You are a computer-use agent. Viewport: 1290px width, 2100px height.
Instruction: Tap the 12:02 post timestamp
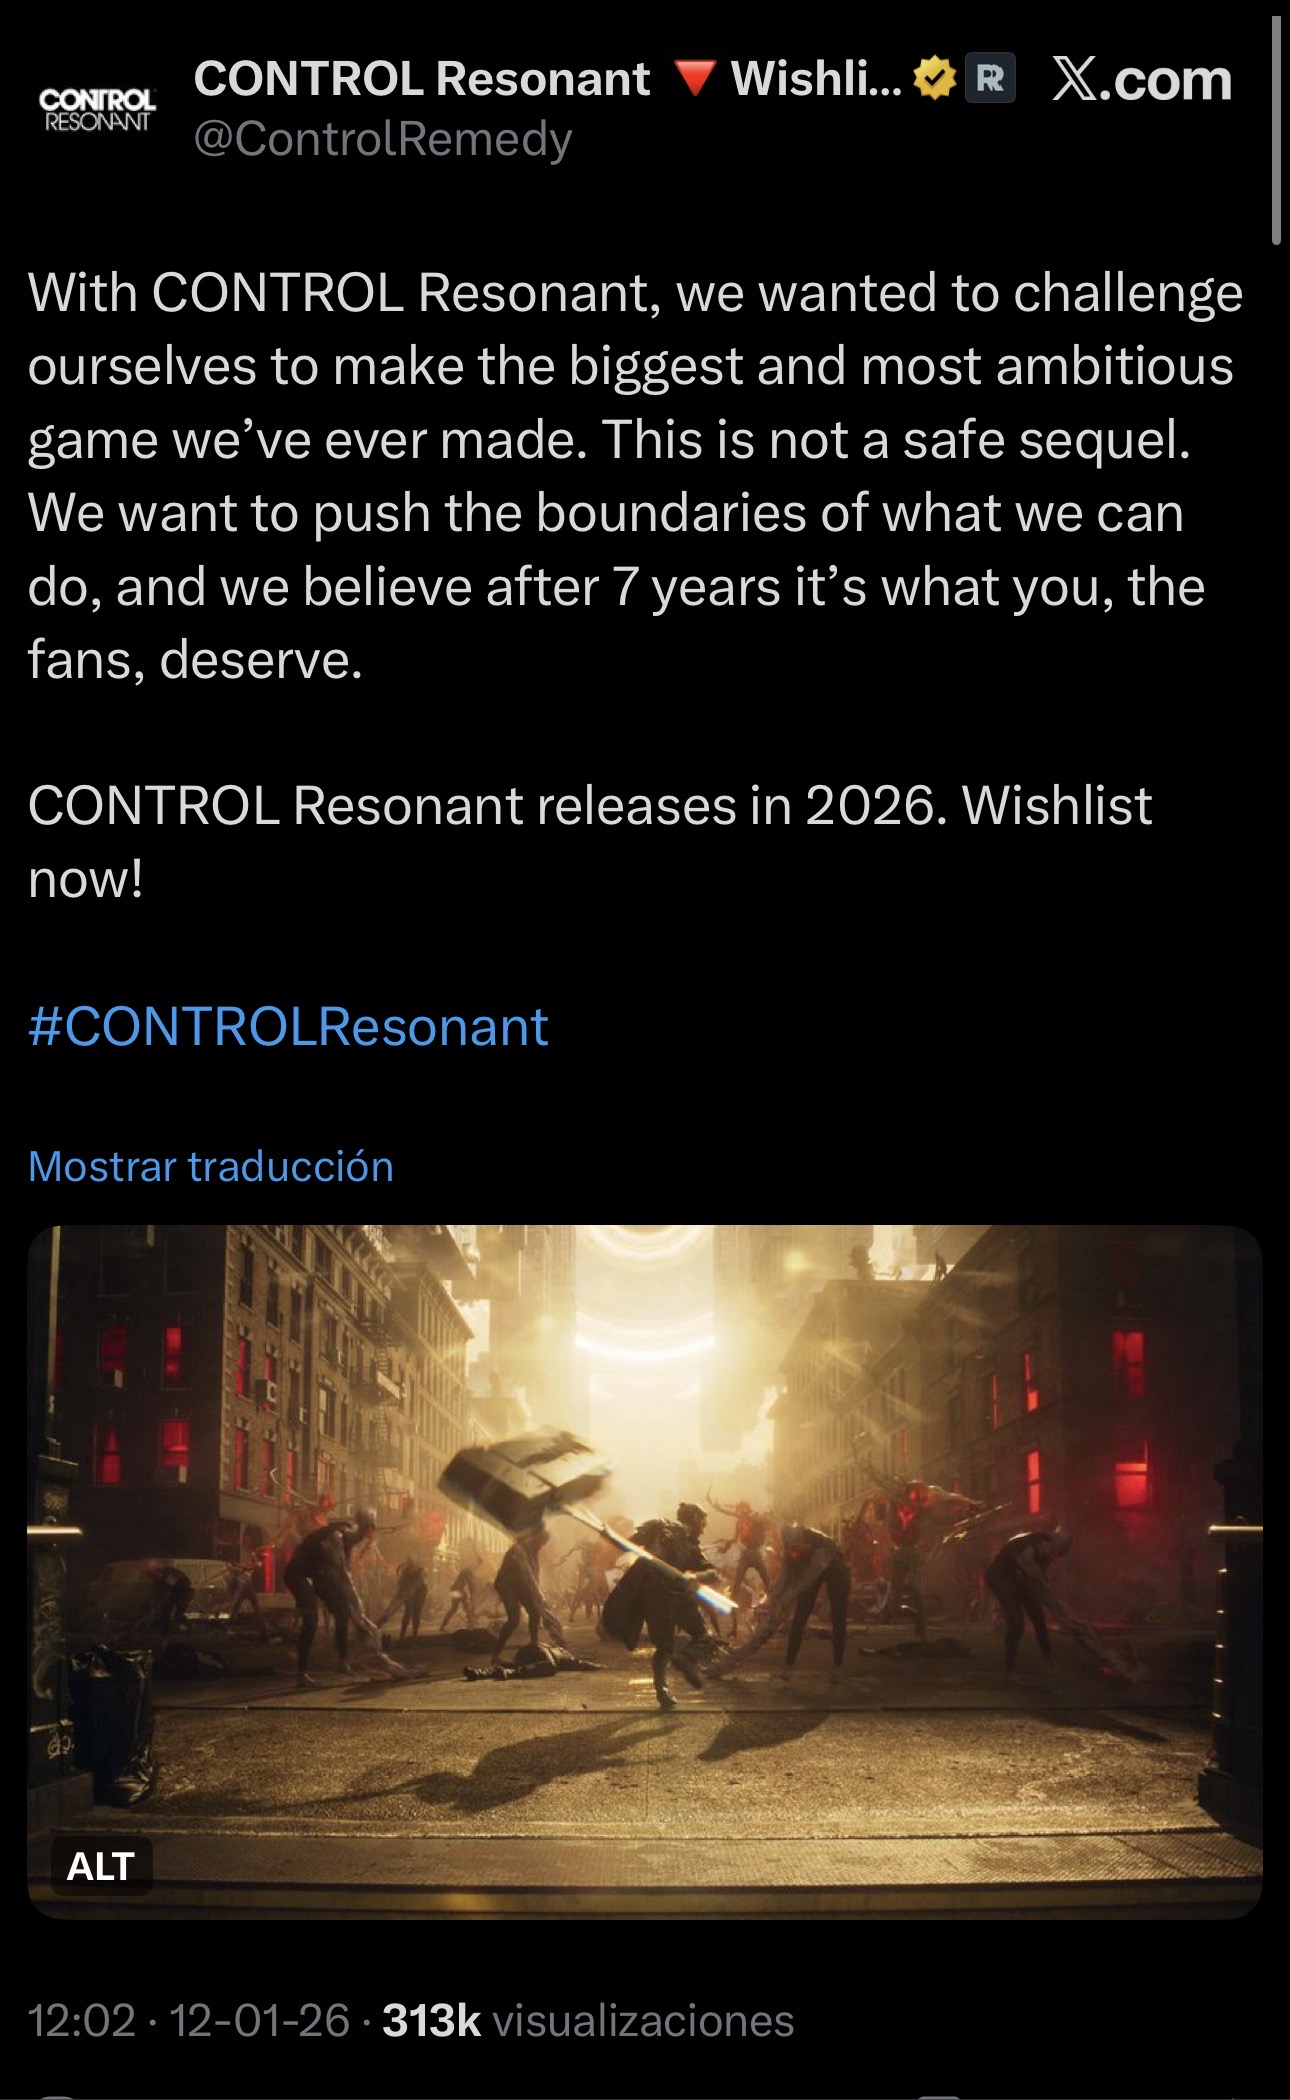click(82, 2020)
